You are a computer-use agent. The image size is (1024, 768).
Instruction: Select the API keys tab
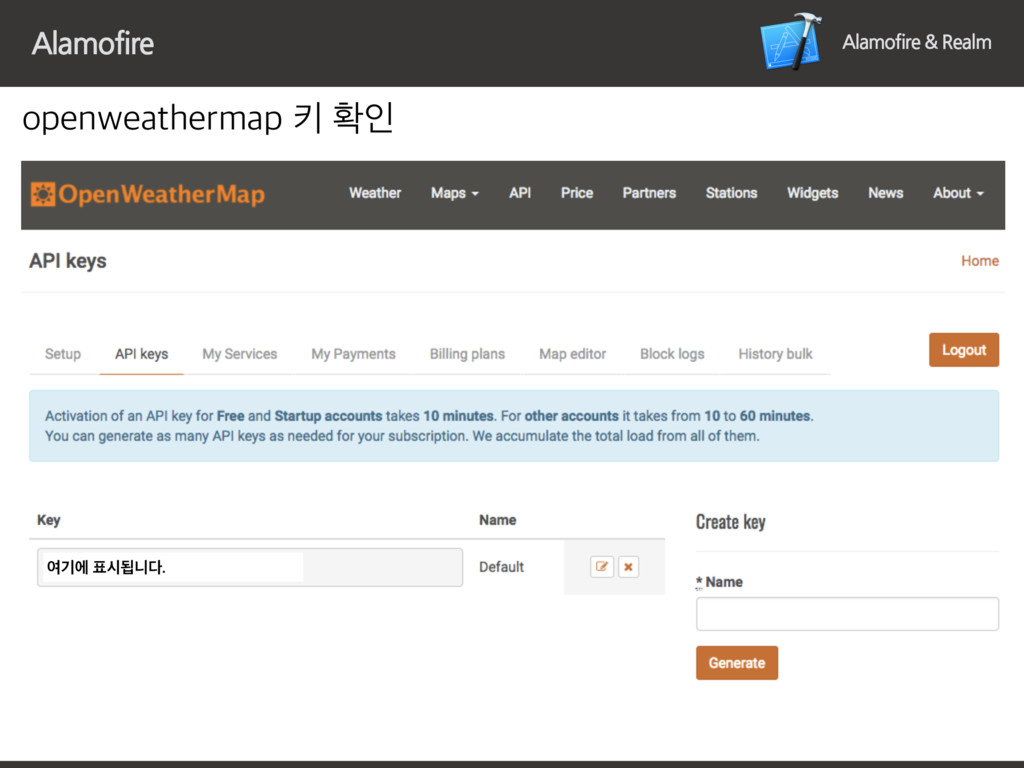142,354
